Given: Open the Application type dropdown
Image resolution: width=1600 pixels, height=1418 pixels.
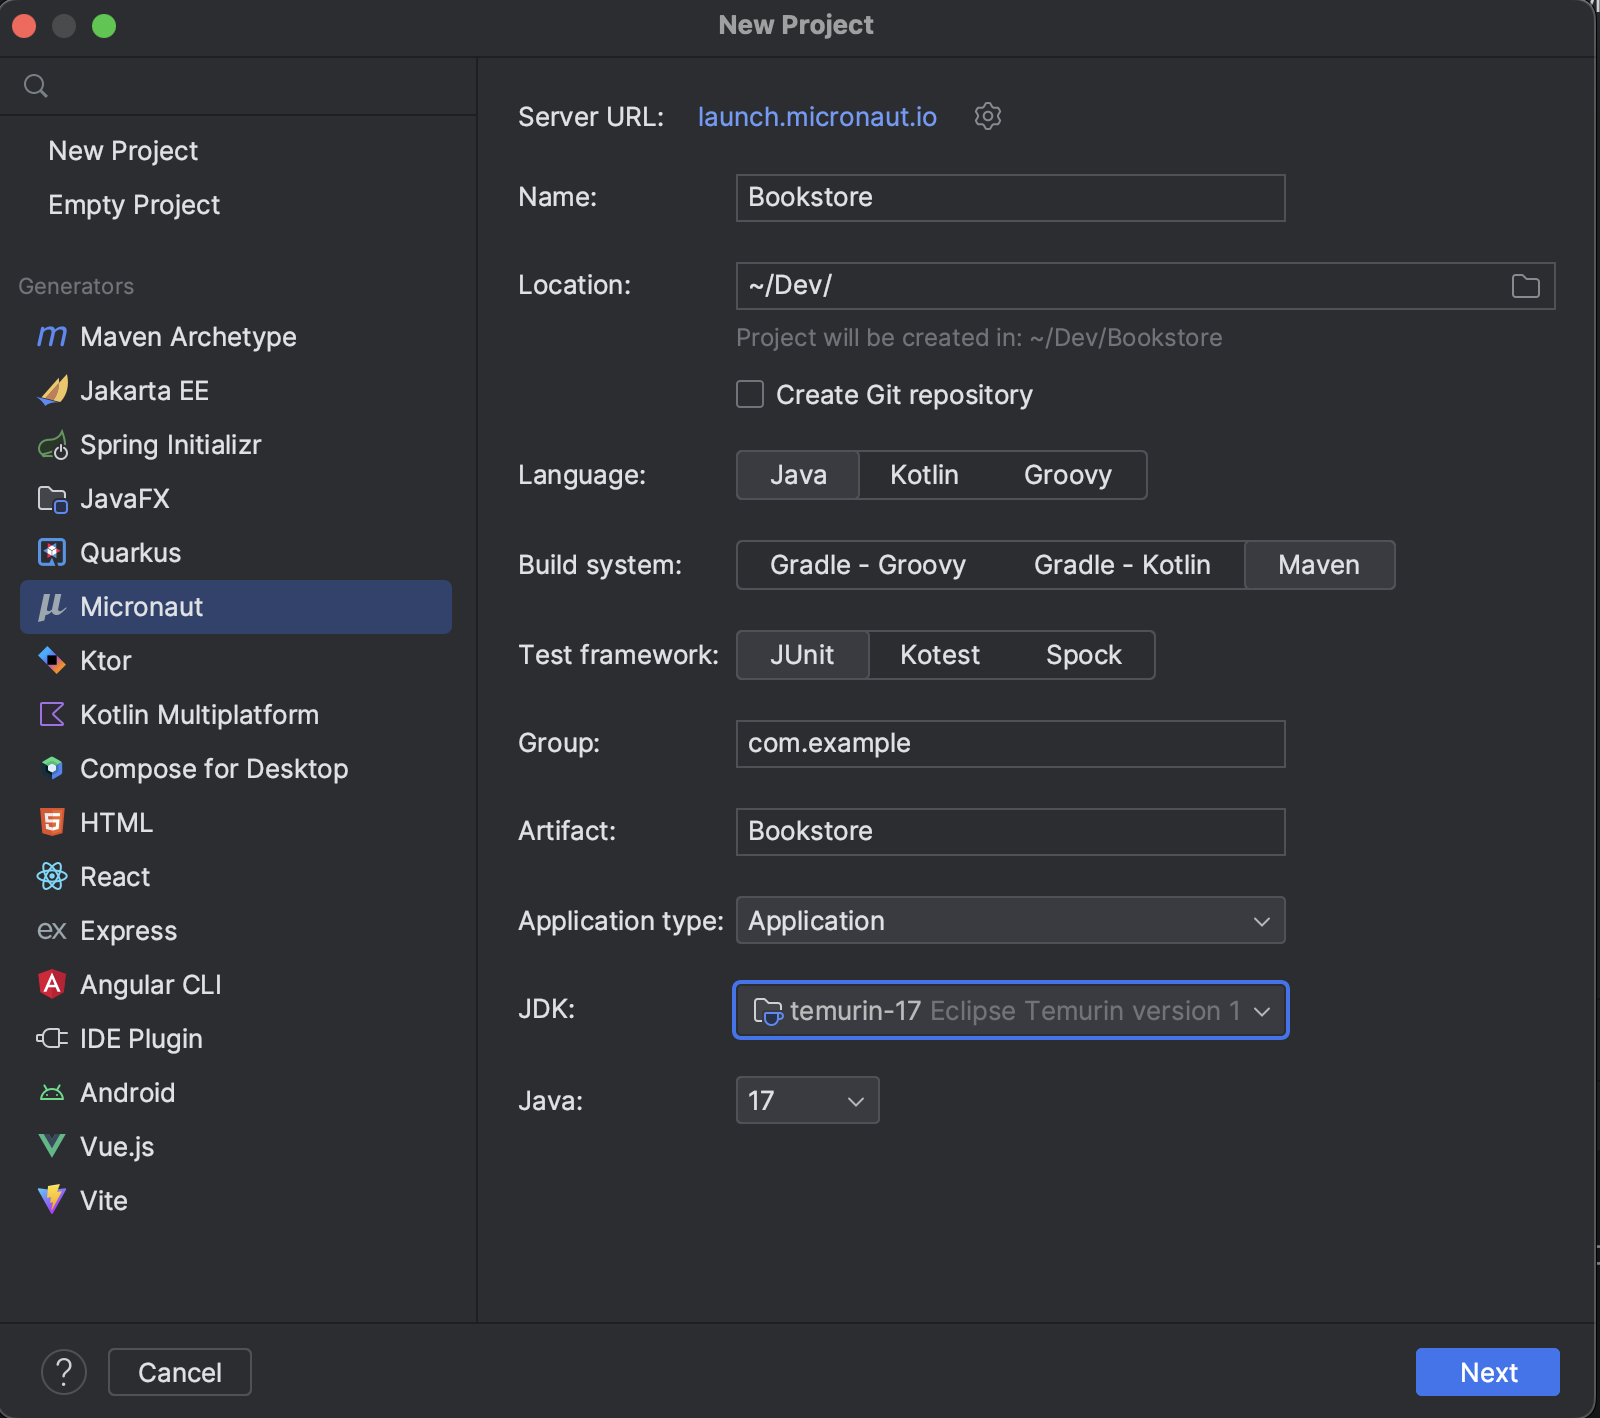Looking at the screenshot, I should tap(1010, 921).
